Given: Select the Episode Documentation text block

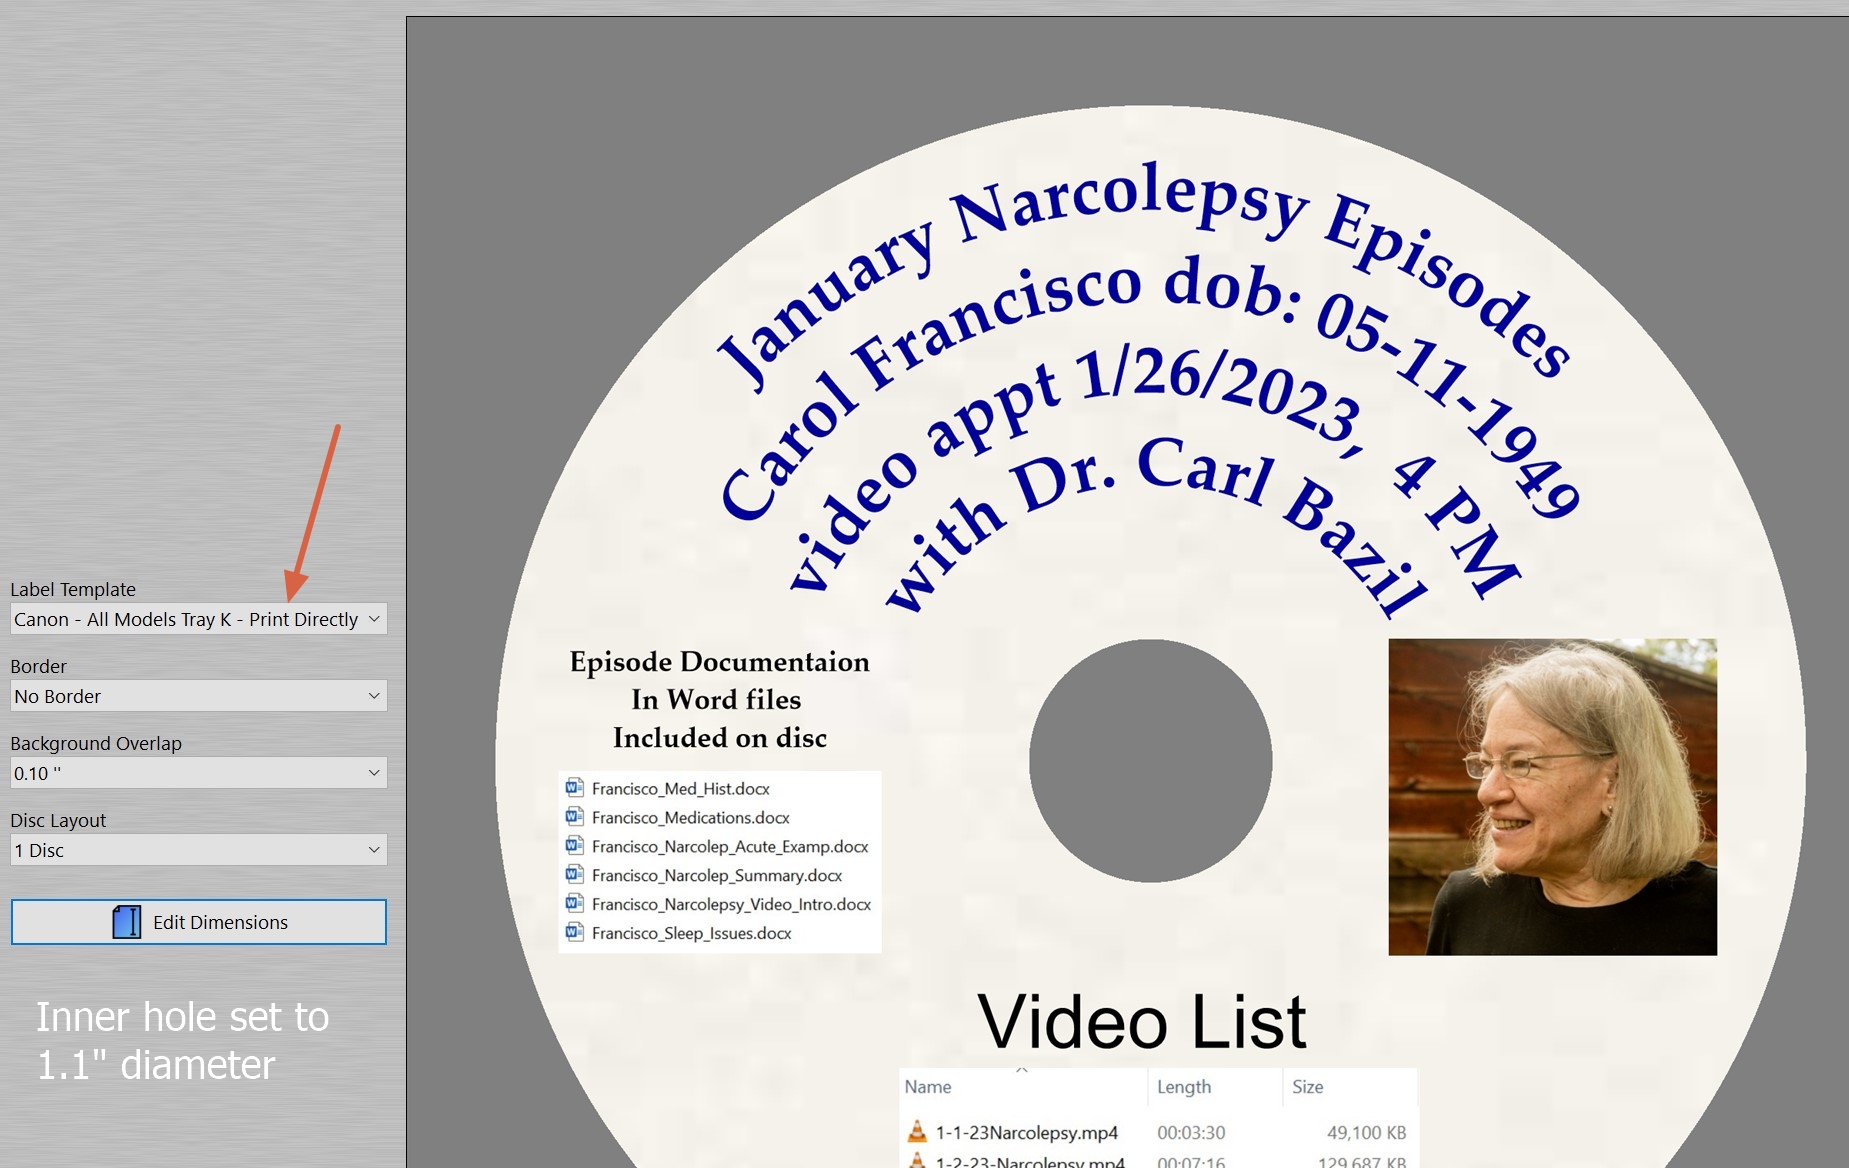Looking at the screenshot, I should click(719, 700).
